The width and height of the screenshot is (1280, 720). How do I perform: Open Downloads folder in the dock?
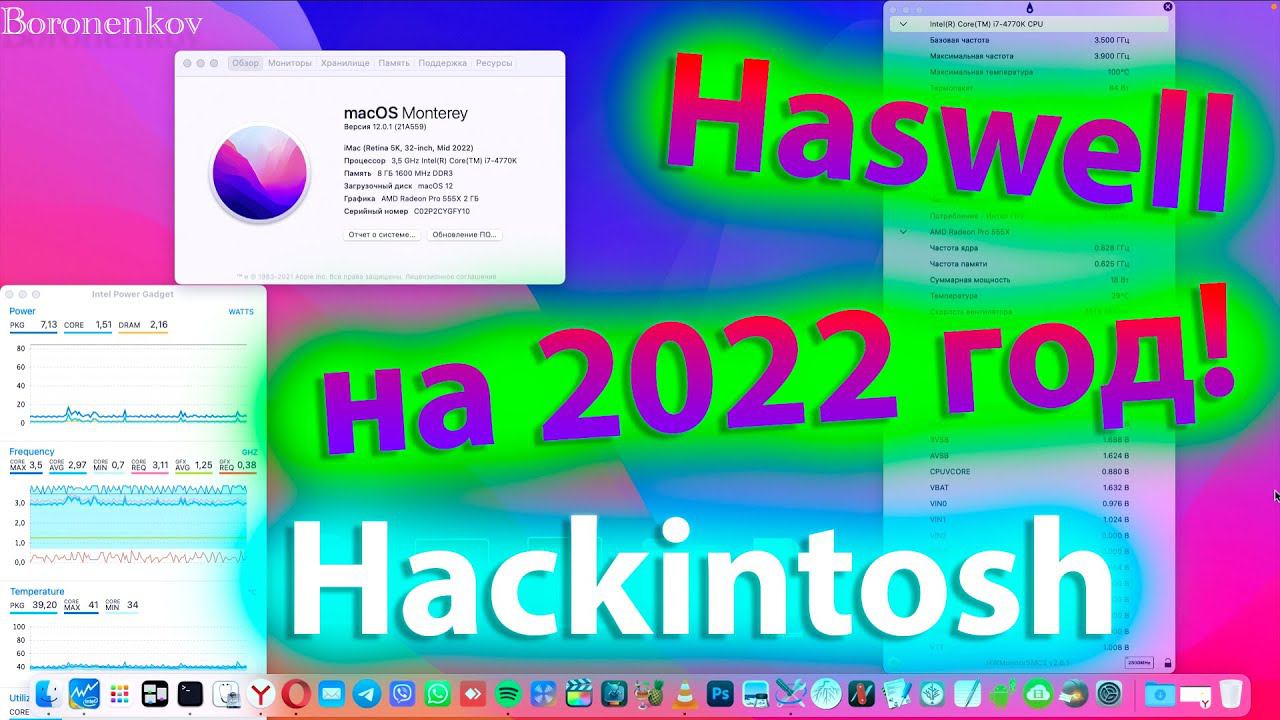(x=1160, y=694)
